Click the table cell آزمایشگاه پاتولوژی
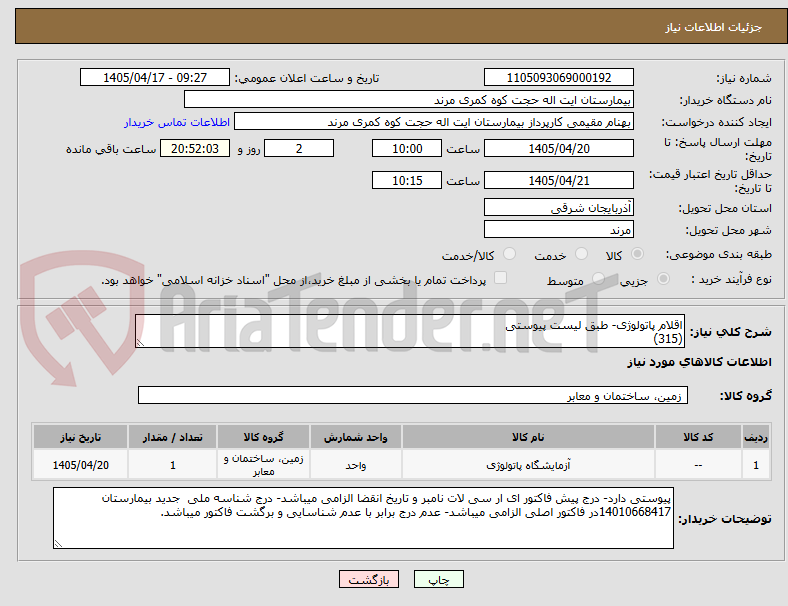This screenshot has width=788, height=606. pyautogui.click(x=528, y=465)
